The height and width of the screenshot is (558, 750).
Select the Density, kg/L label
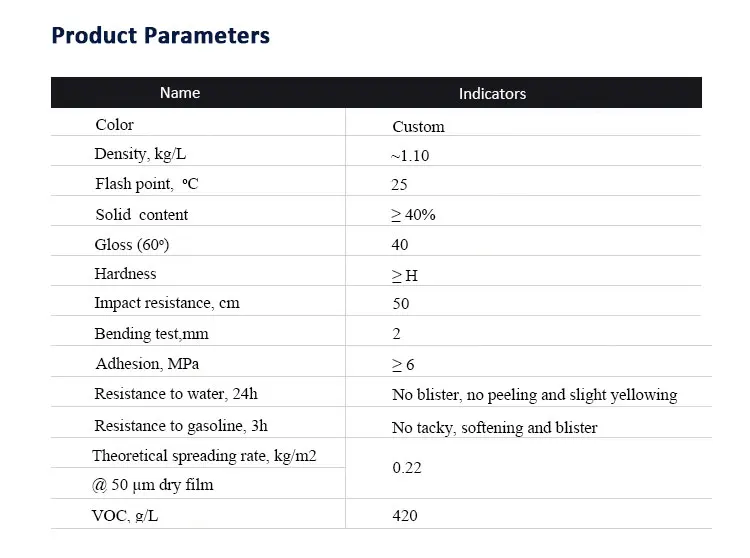pyautogui.click(x=138, y=154)
